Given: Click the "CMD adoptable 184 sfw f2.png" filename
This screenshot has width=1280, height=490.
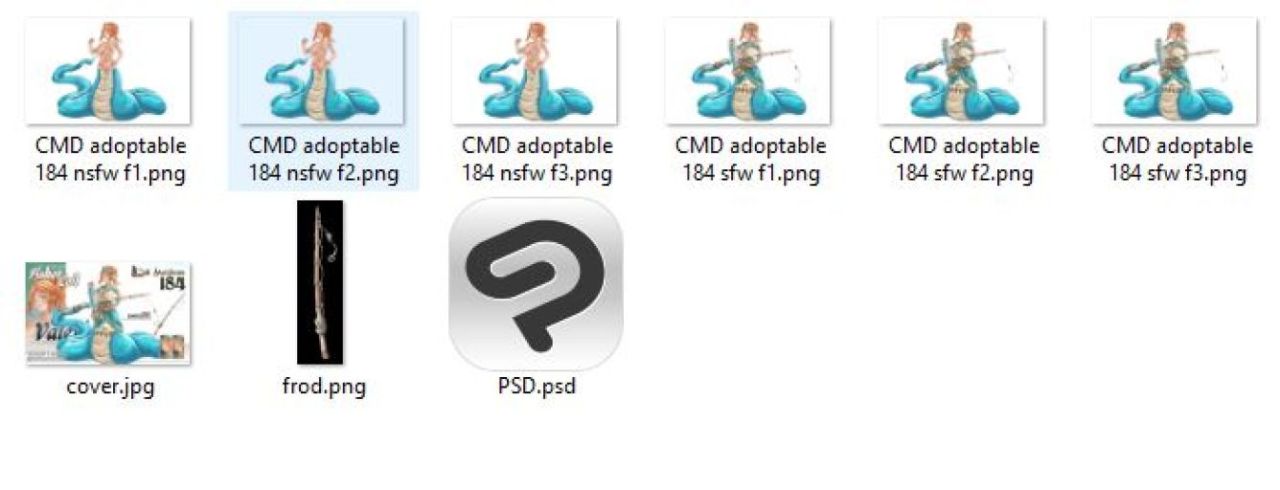Looking at the screenshot, I should (964, 160).
